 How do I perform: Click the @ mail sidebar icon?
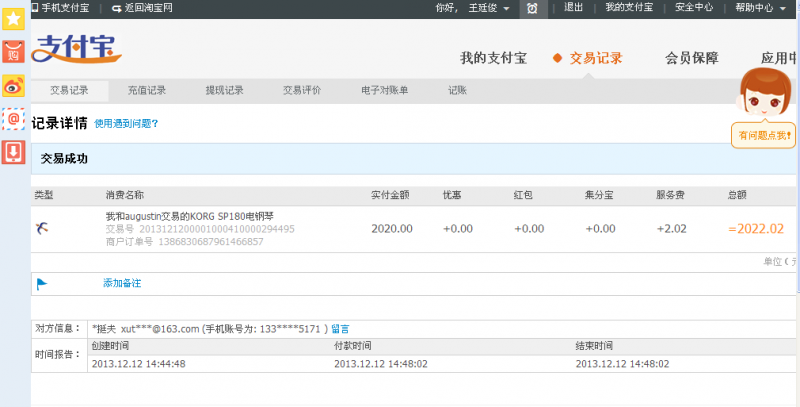(x=13, y=119)
